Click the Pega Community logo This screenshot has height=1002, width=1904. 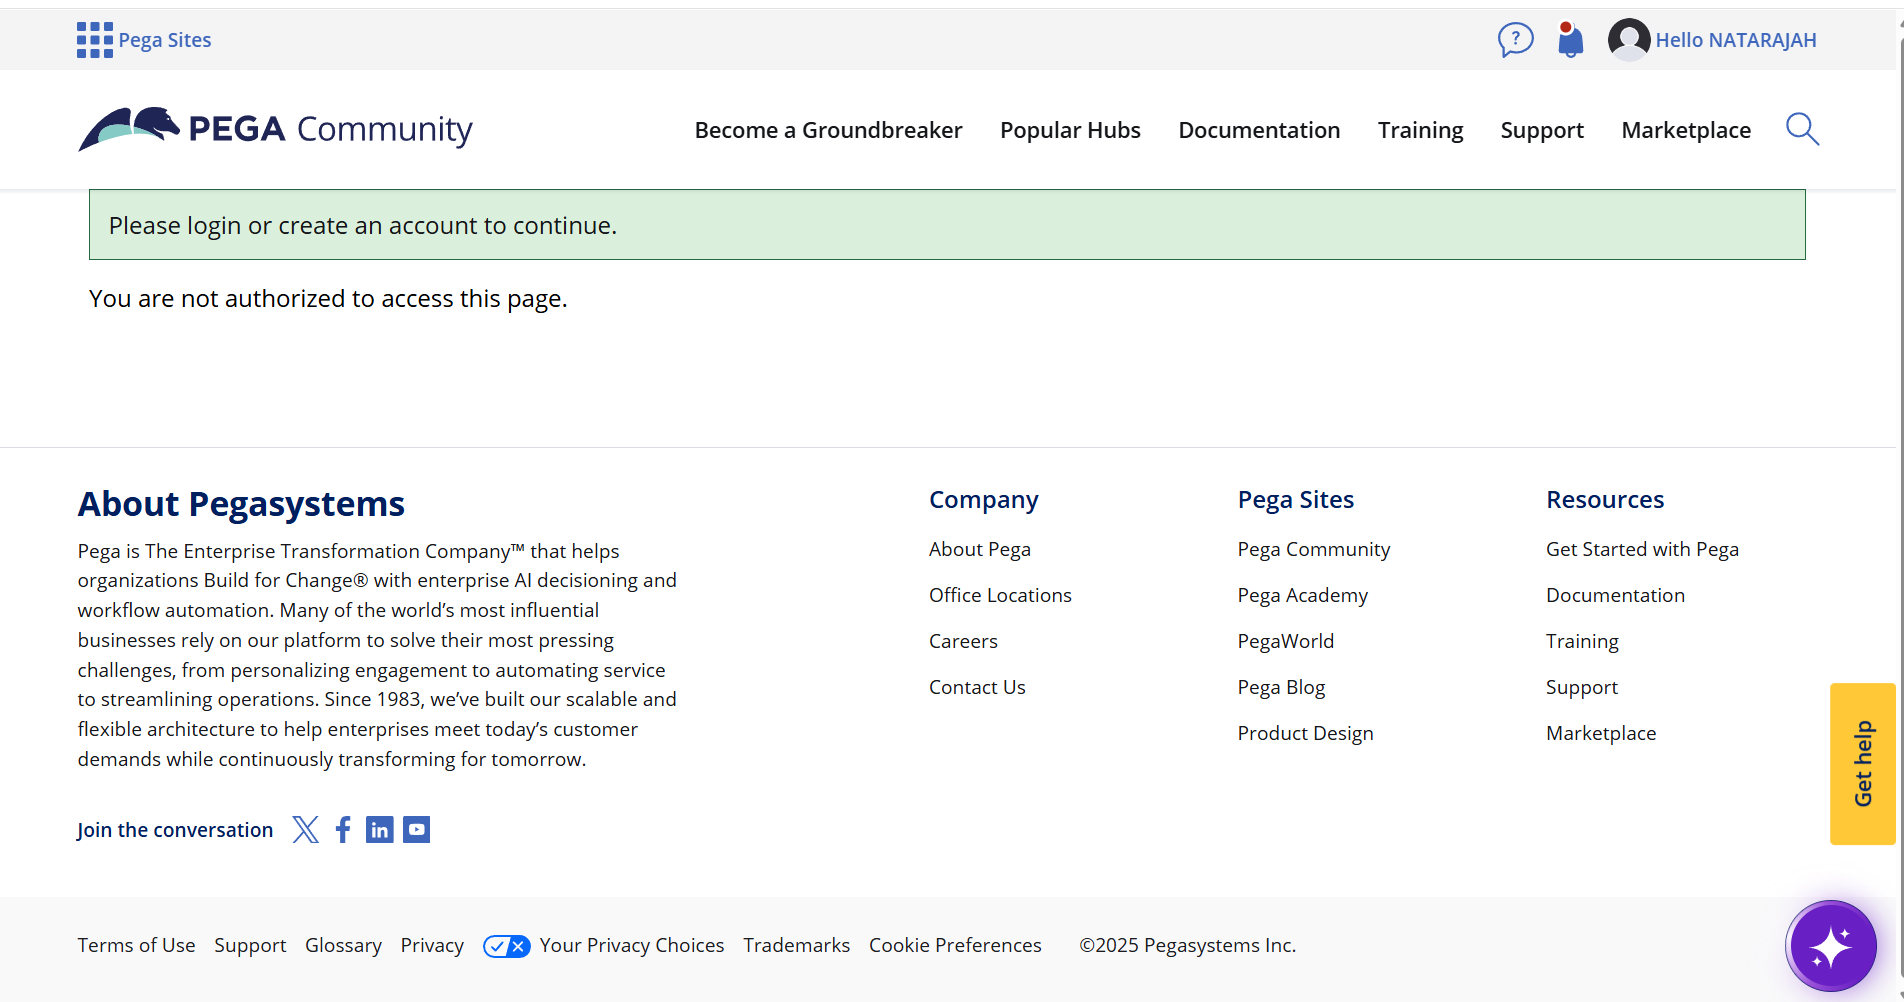(x=275, y=129)
